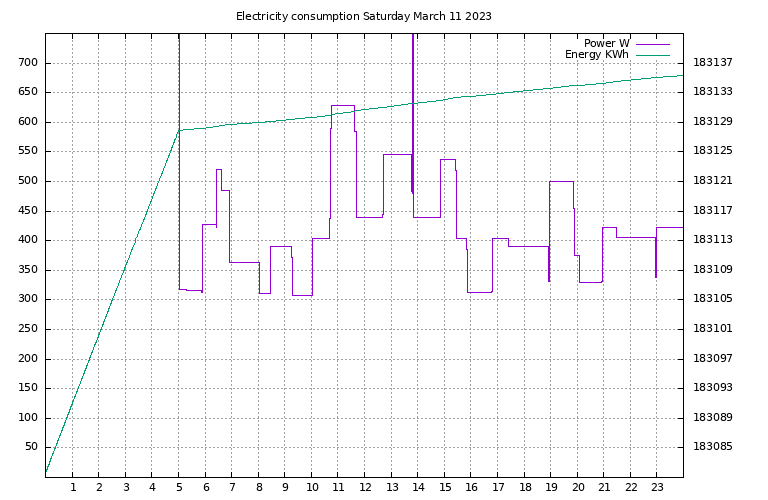Click hour label 5 on the x-axis
The image size is (768, 500).
point(179,488)
